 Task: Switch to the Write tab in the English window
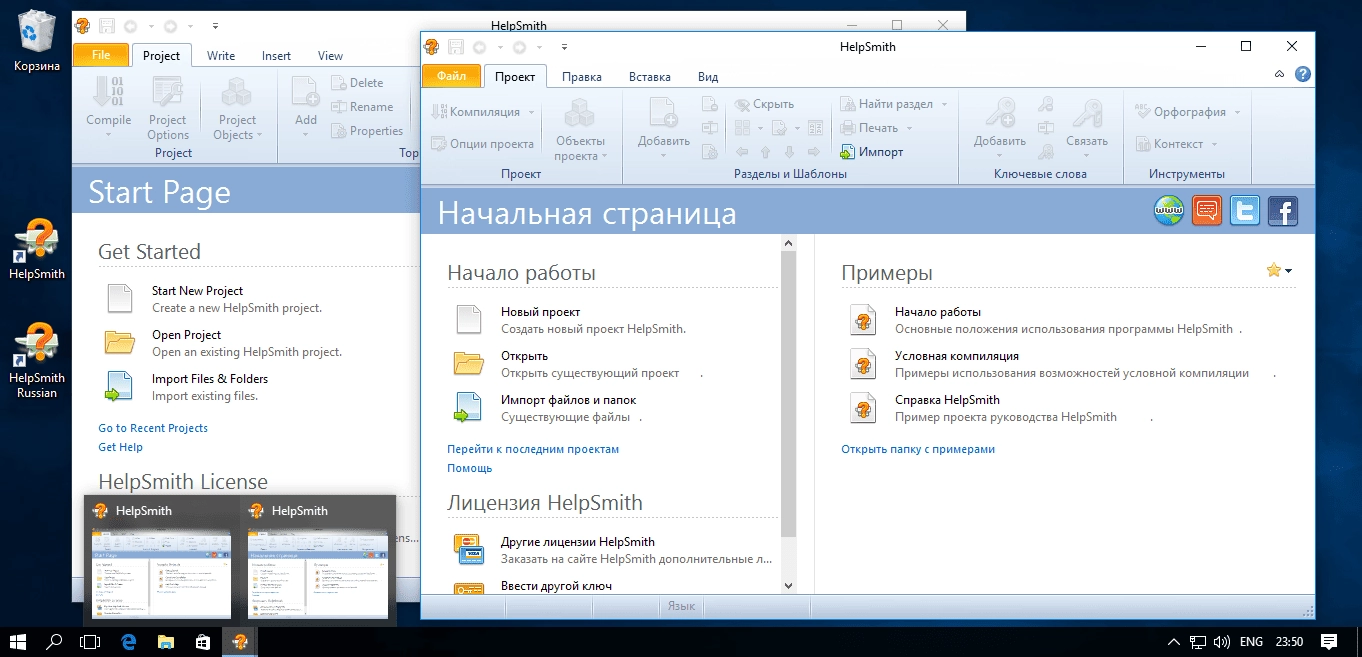221,56
